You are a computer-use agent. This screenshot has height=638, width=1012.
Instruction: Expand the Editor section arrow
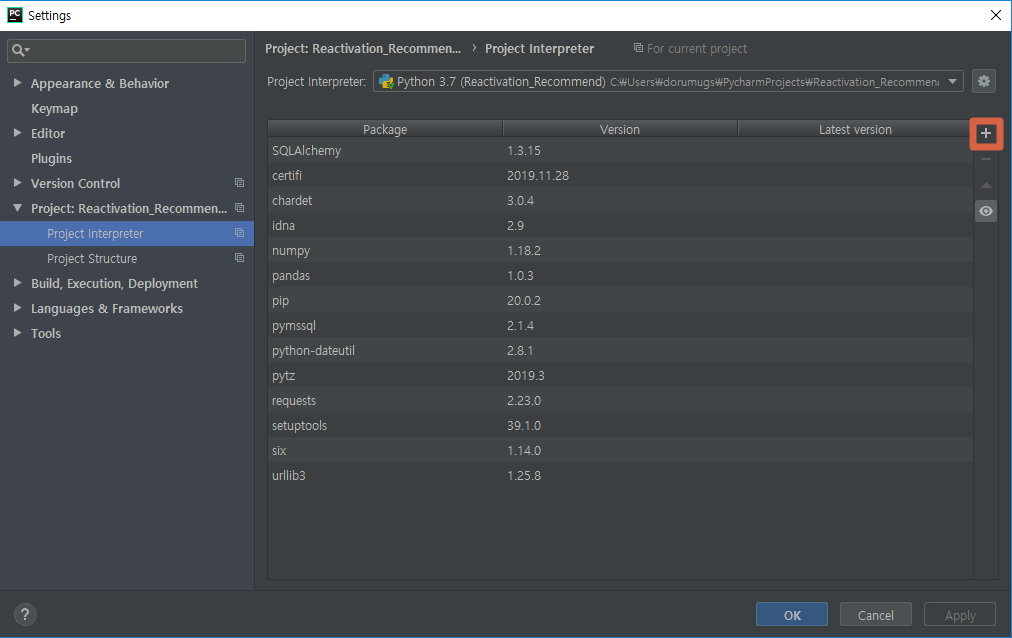17,133
